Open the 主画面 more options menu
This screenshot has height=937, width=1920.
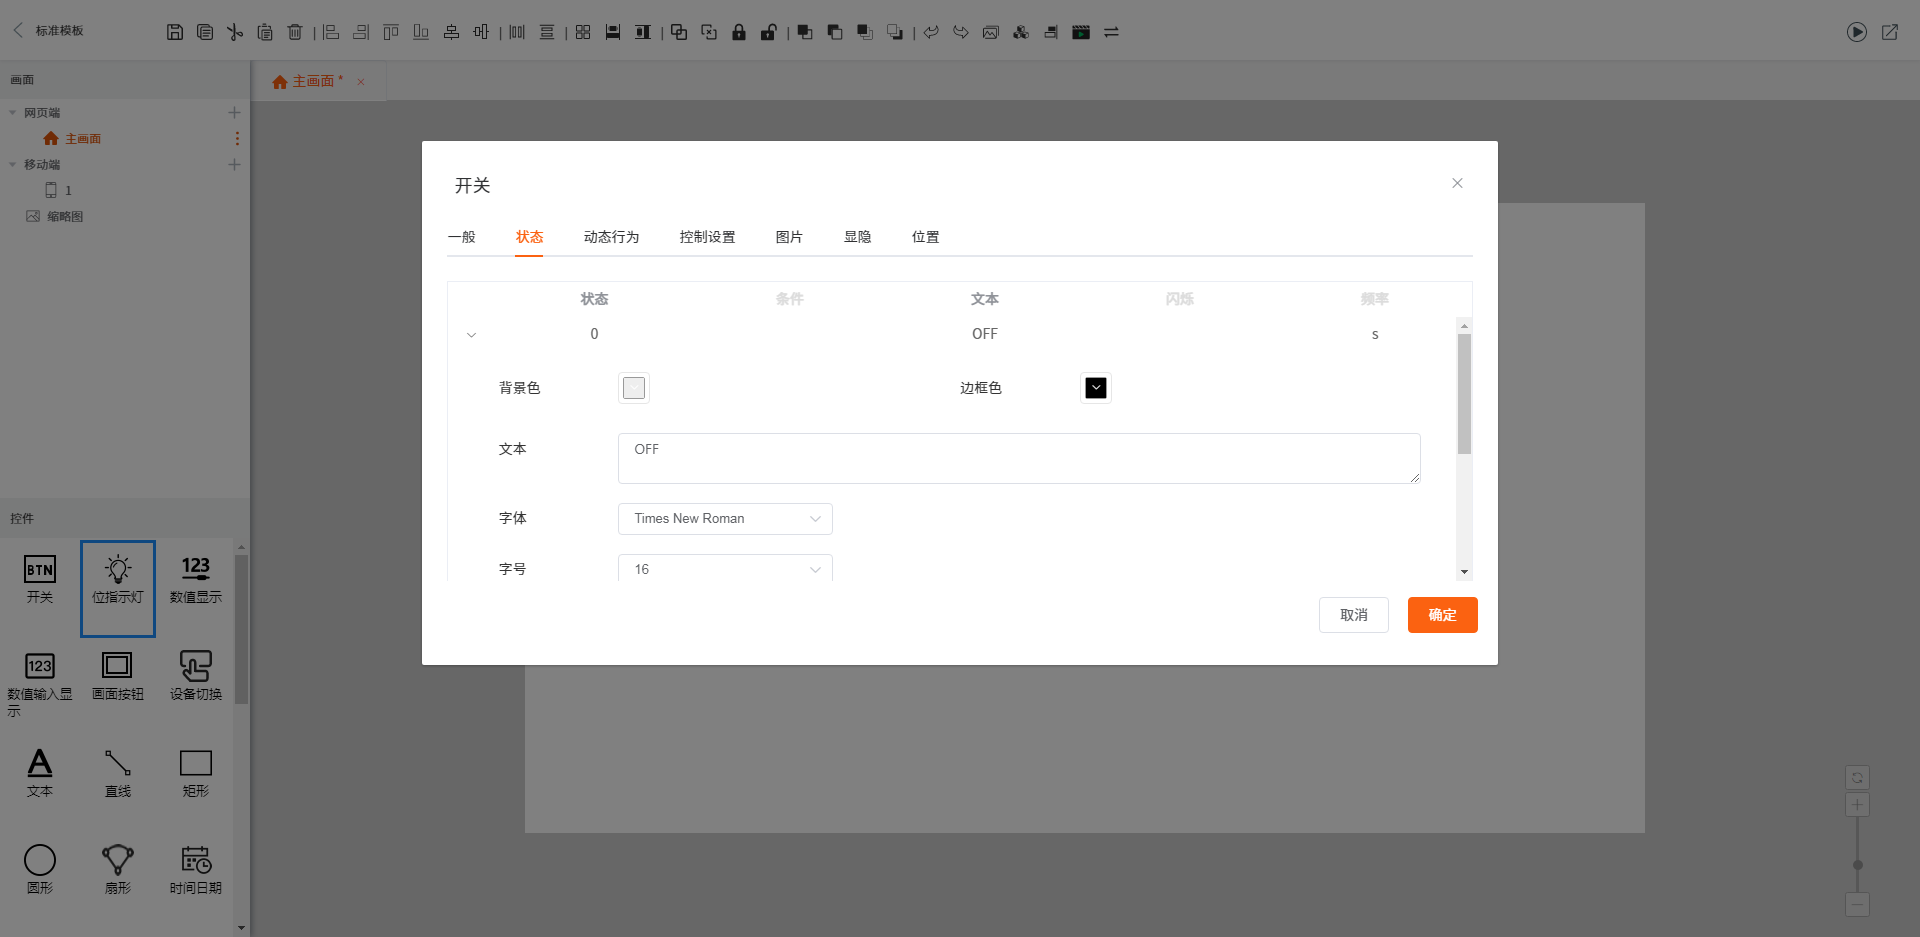pos(237,139)
